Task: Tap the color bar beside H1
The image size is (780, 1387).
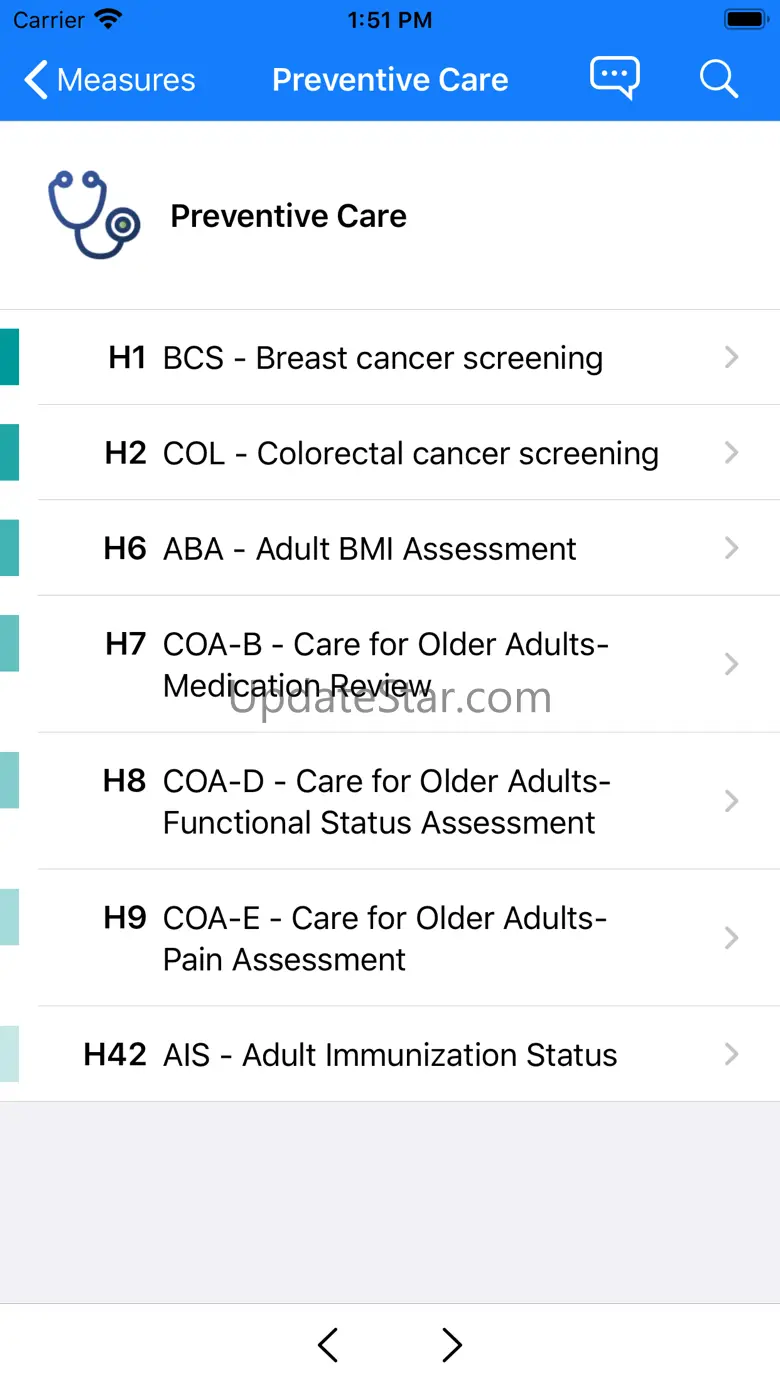Action: click(9, 357)
